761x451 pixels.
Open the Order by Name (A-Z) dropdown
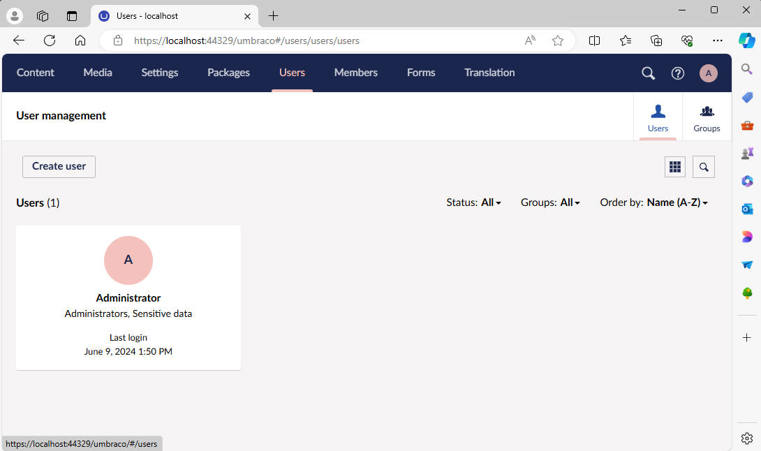(x=654, y=202)
